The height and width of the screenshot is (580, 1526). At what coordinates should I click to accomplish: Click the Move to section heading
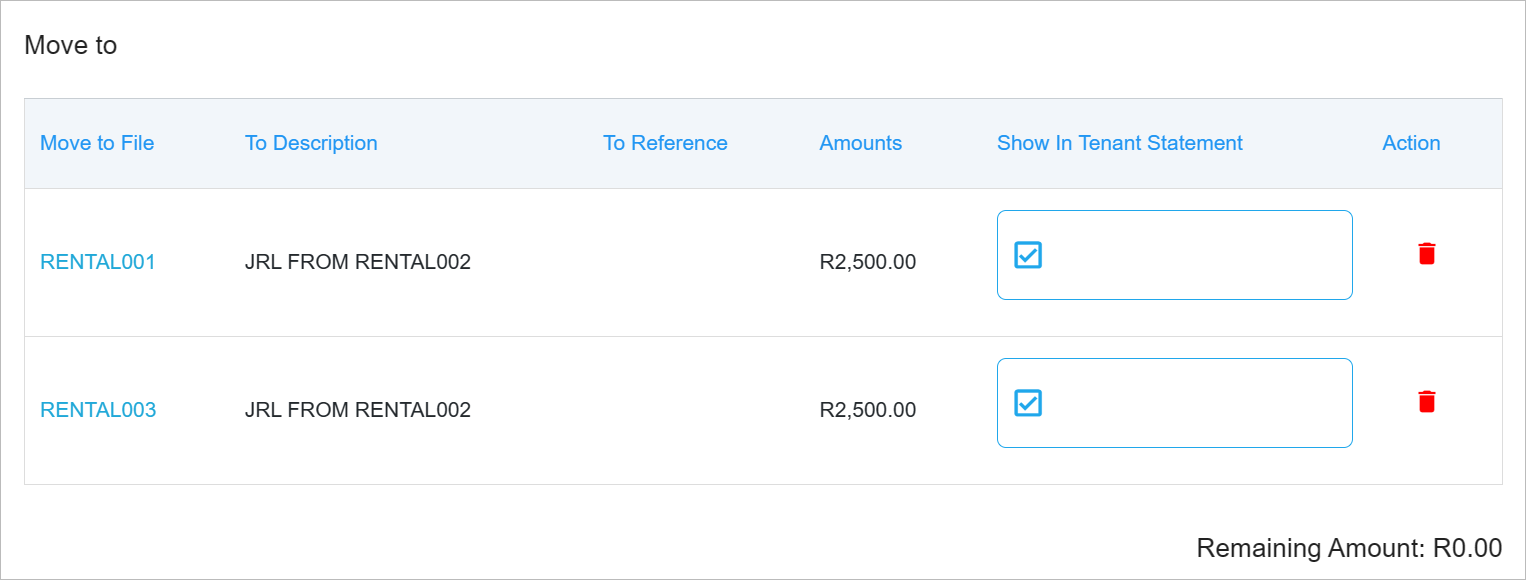70,45
